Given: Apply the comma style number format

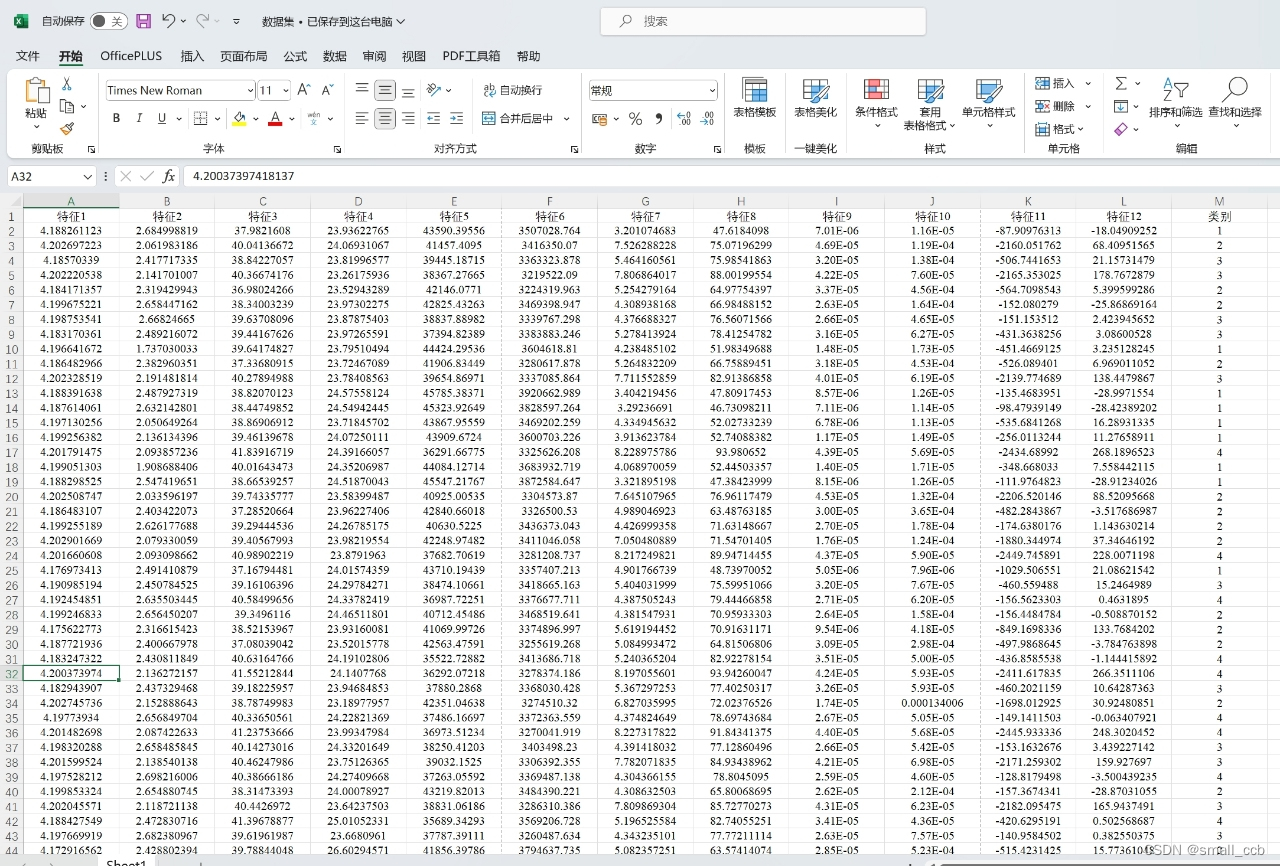Looking at the screenshot, I should tap(659, 119).
